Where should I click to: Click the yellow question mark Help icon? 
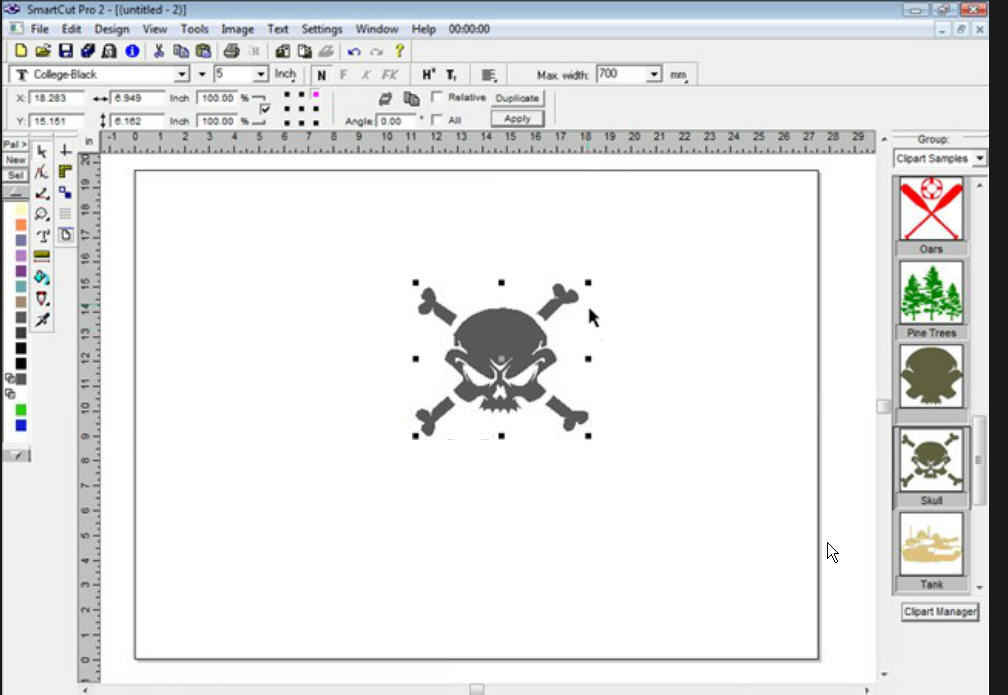click(x=399, y=50)
